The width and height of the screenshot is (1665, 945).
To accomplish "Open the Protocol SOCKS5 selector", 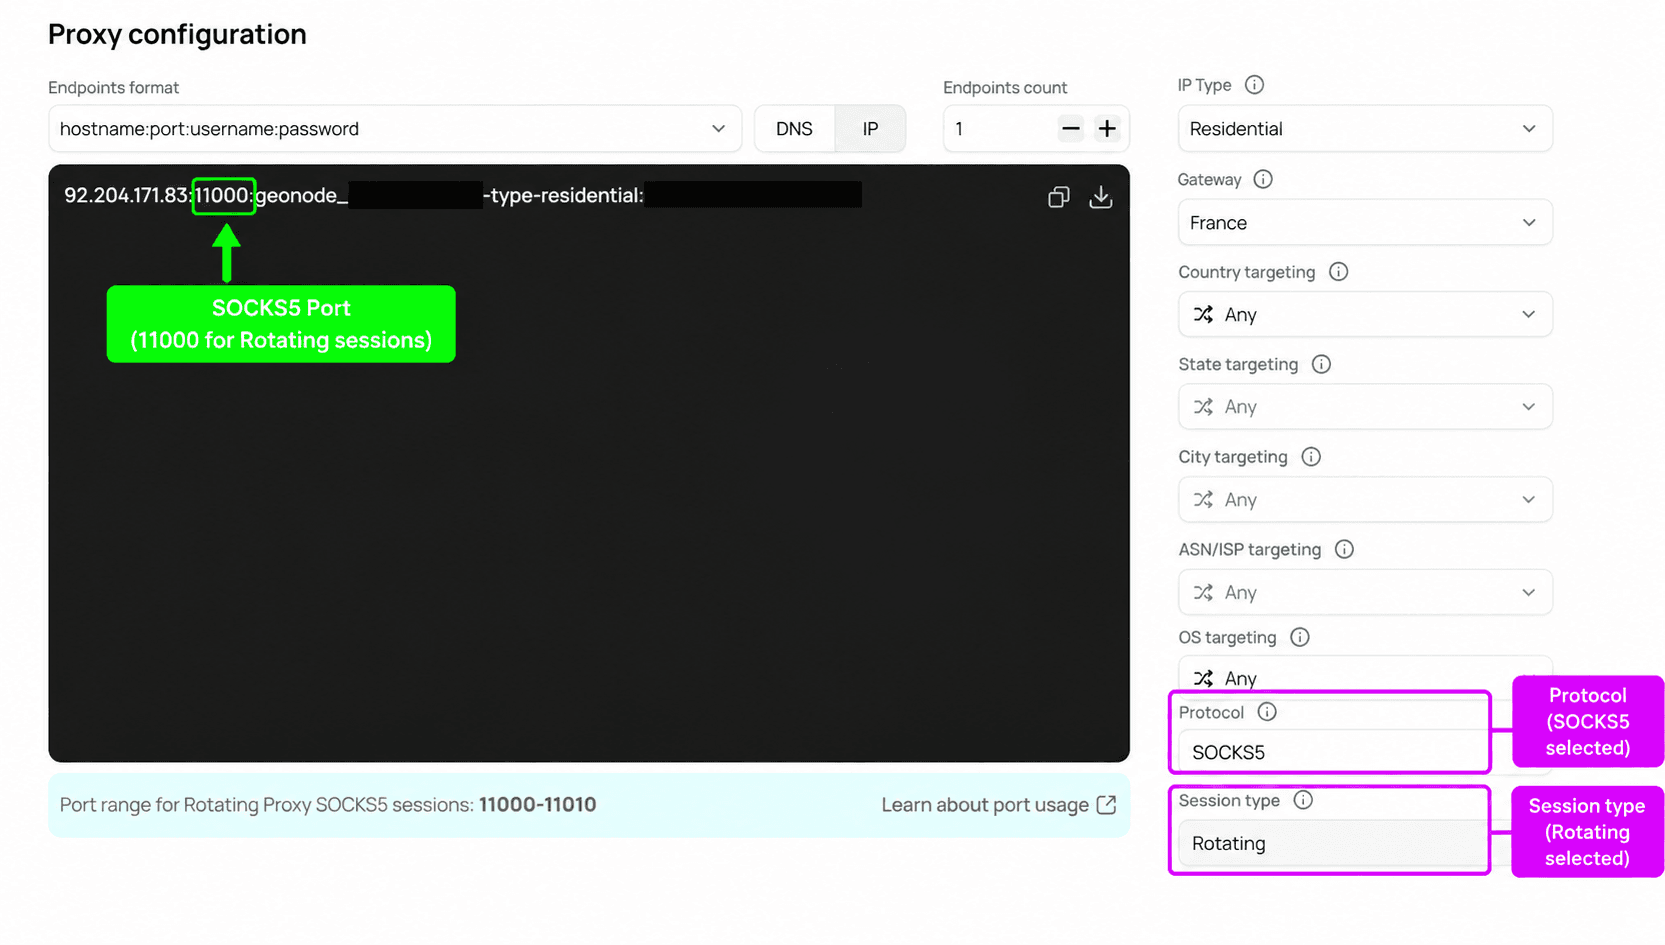I will tap(1333, 752).
